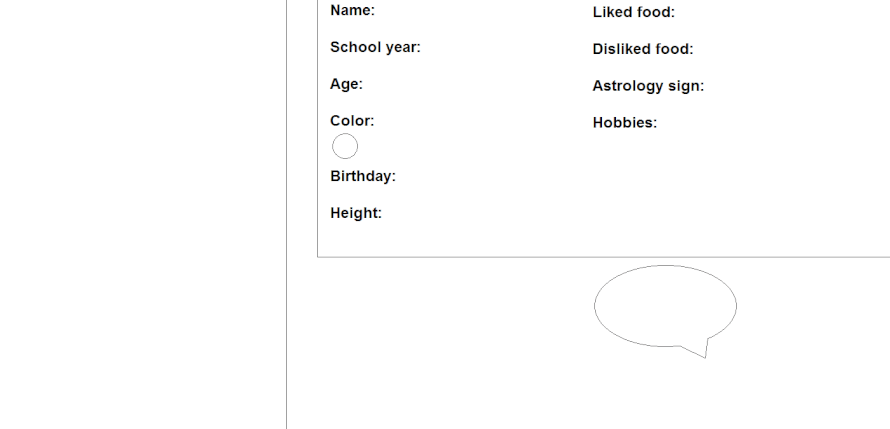This screenshot has width=890, height=429.
Task: Select the oval speech bubble
Action: pyautogui.click(x=664, y=305)
